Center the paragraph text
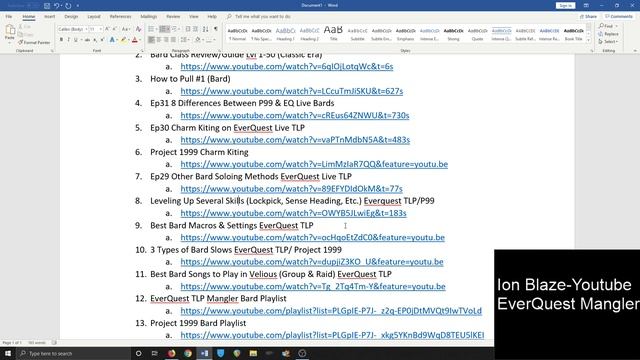This screenshot has width=640, height=360. pos(159,40)
